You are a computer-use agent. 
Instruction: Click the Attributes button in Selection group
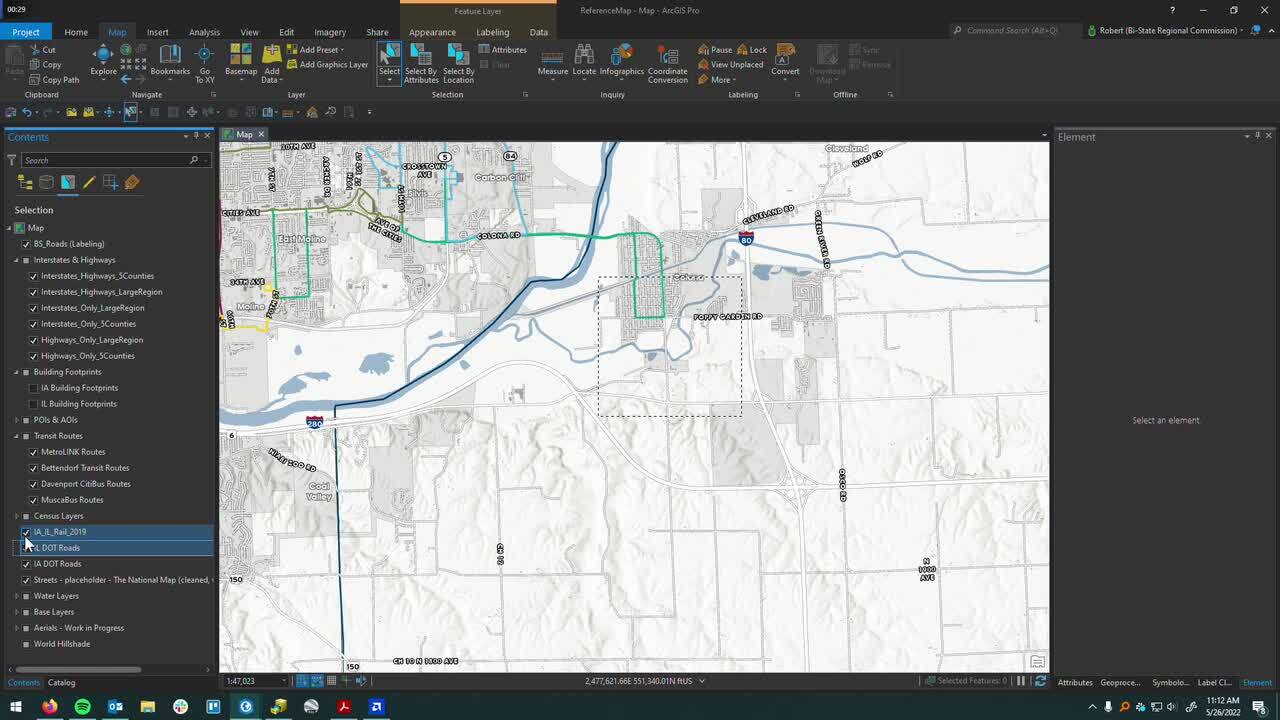502,49
